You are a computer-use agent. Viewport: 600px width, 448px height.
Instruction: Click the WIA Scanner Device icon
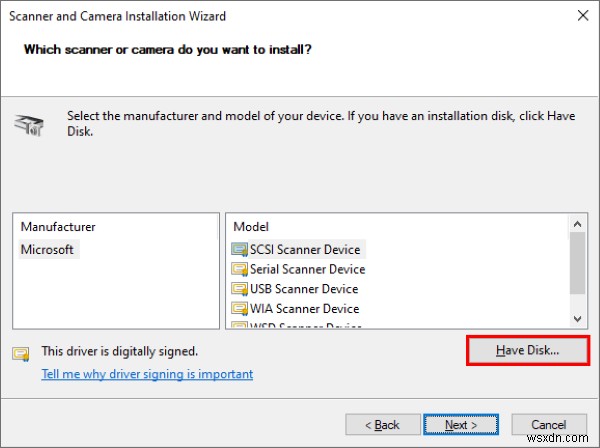(240, 309)
